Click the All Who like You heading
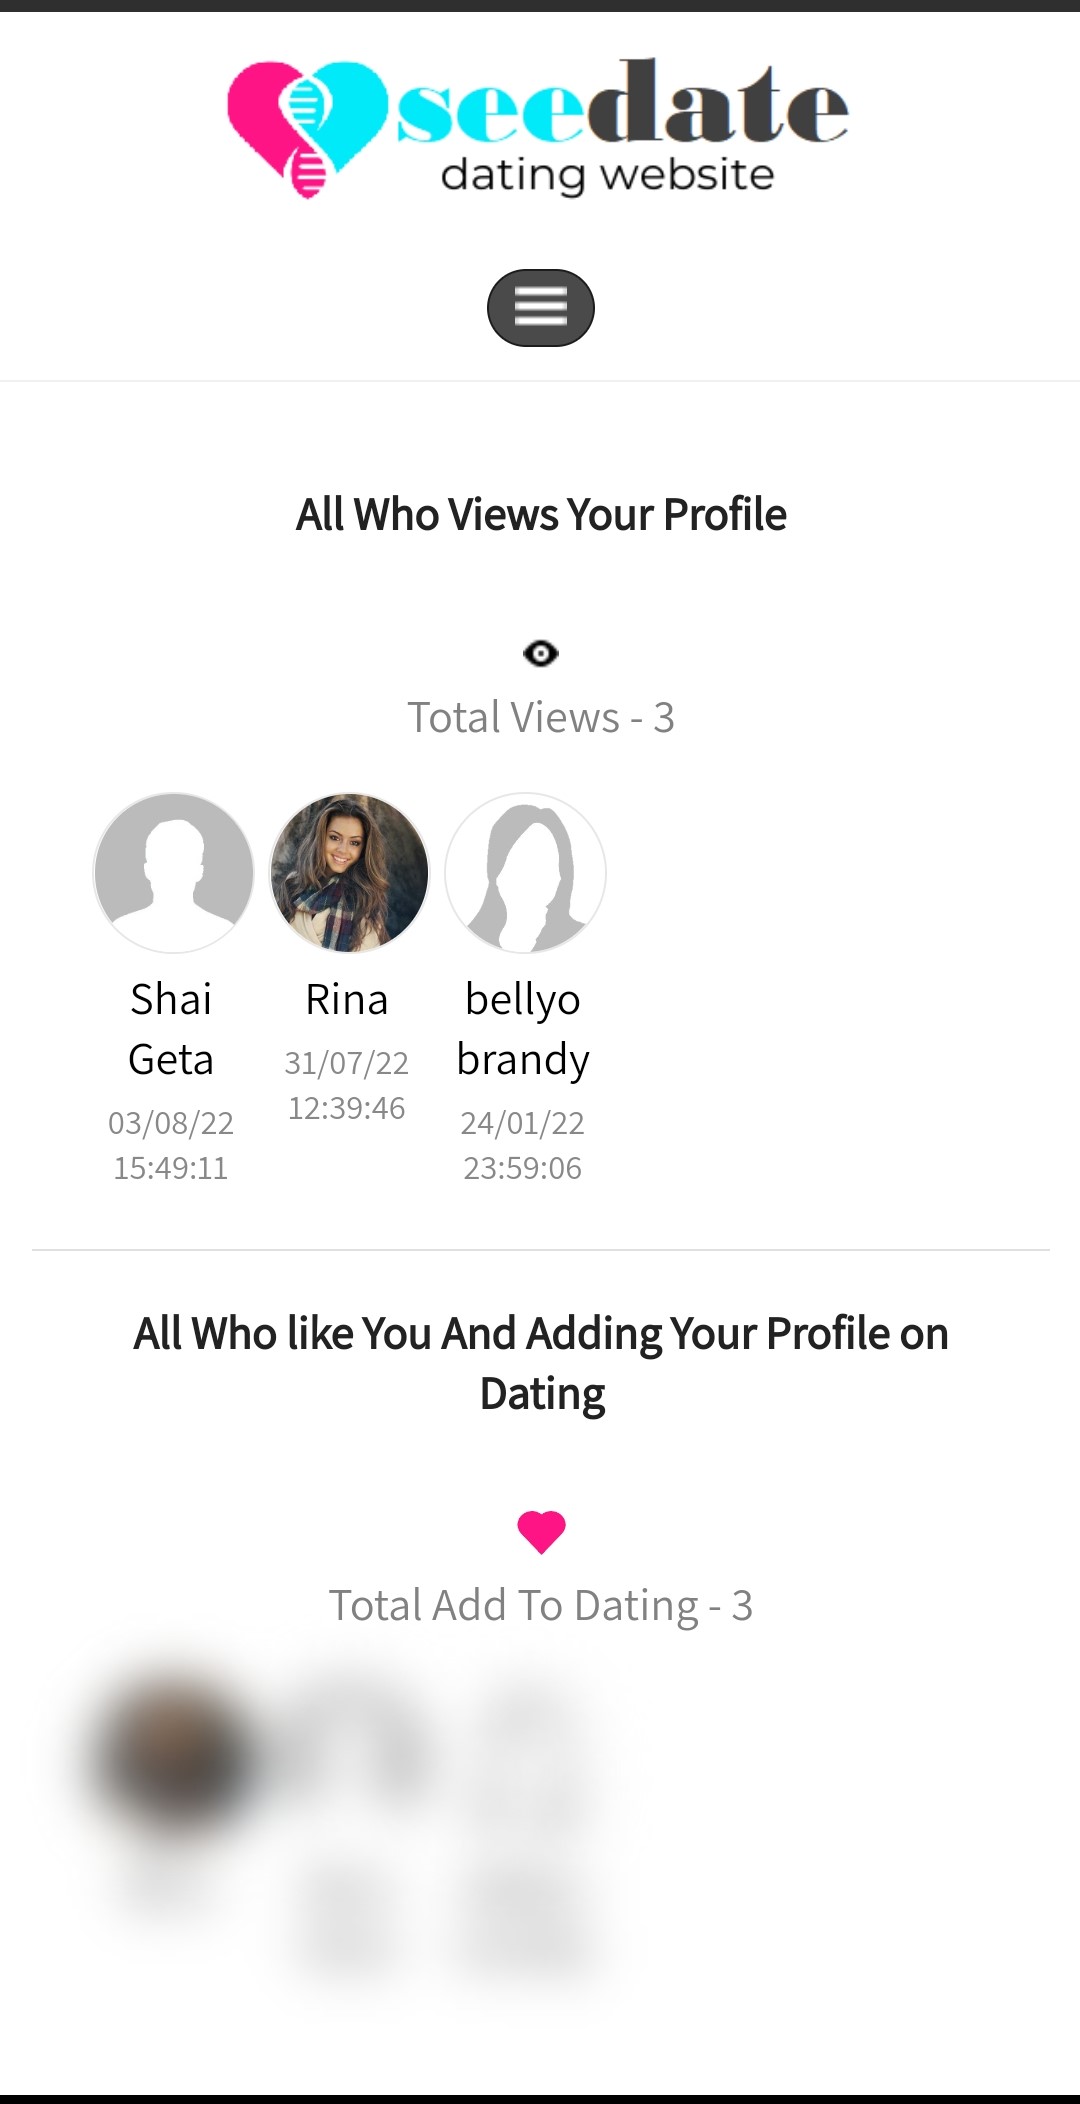The height and width of the screenshot is (2104, 1080). pyautogui.click(x=541, y=1363)
